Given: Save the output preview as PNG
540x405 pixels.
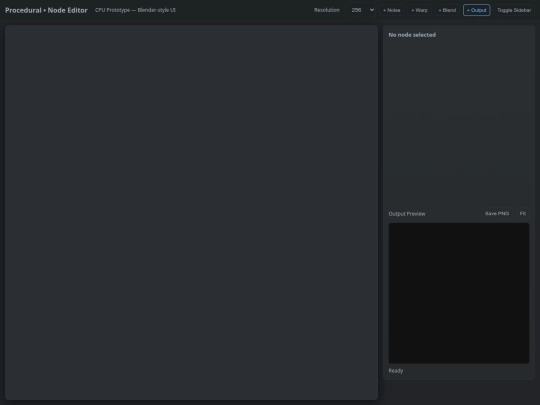Looking at the screenshot, I should [x=497, y=214].
